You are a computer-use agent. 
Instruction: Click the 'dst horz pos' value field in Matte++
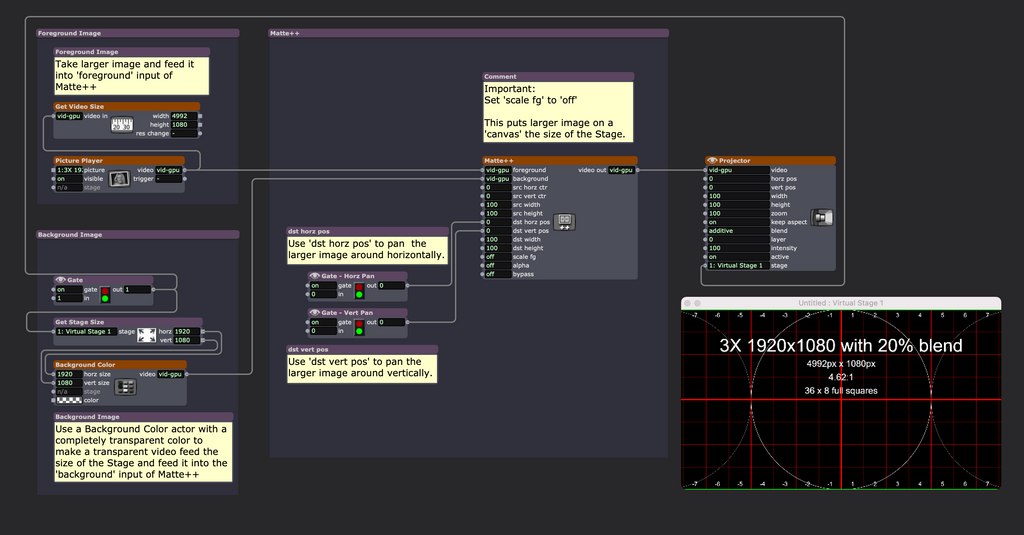point(497,222)
